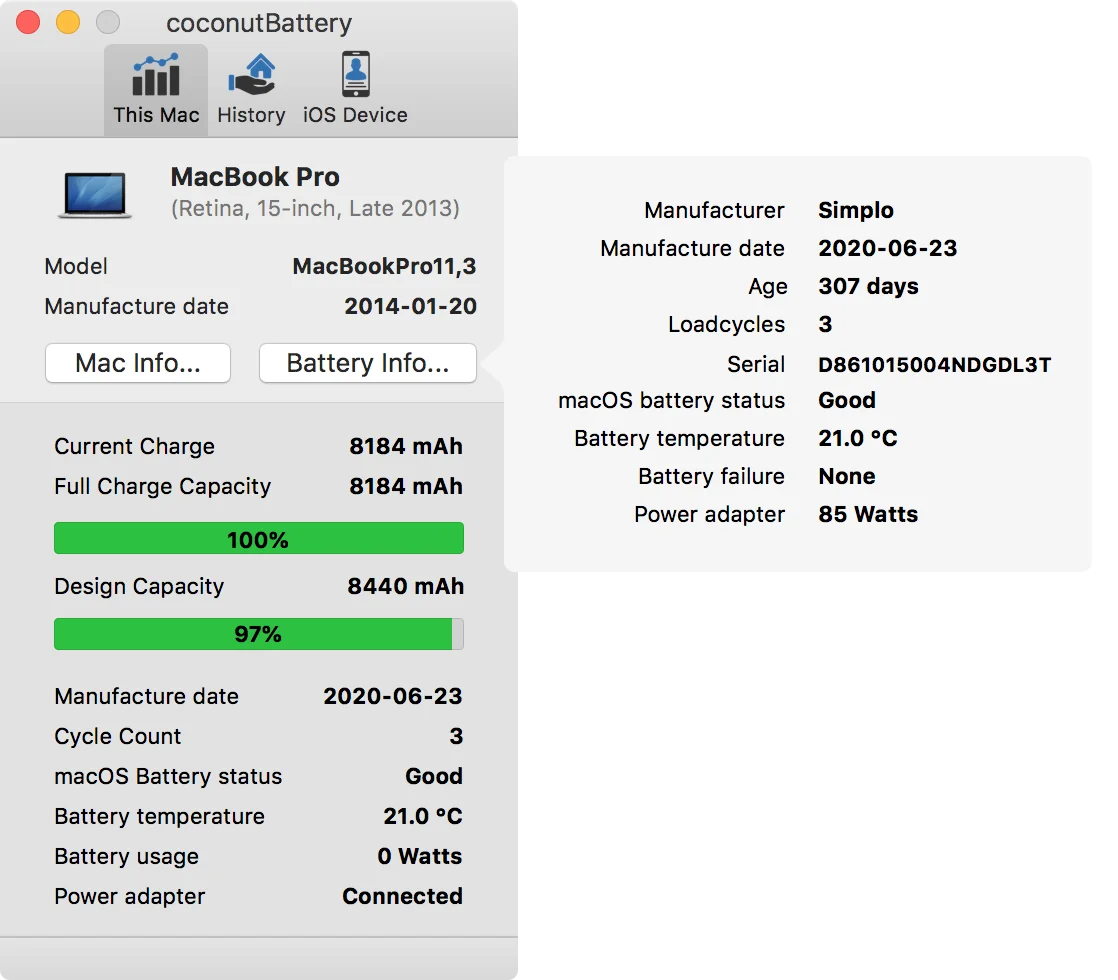Select the Battery usage value 0 Watts
The height and width of the screenshot is (980, 1118).
(420, 856)
